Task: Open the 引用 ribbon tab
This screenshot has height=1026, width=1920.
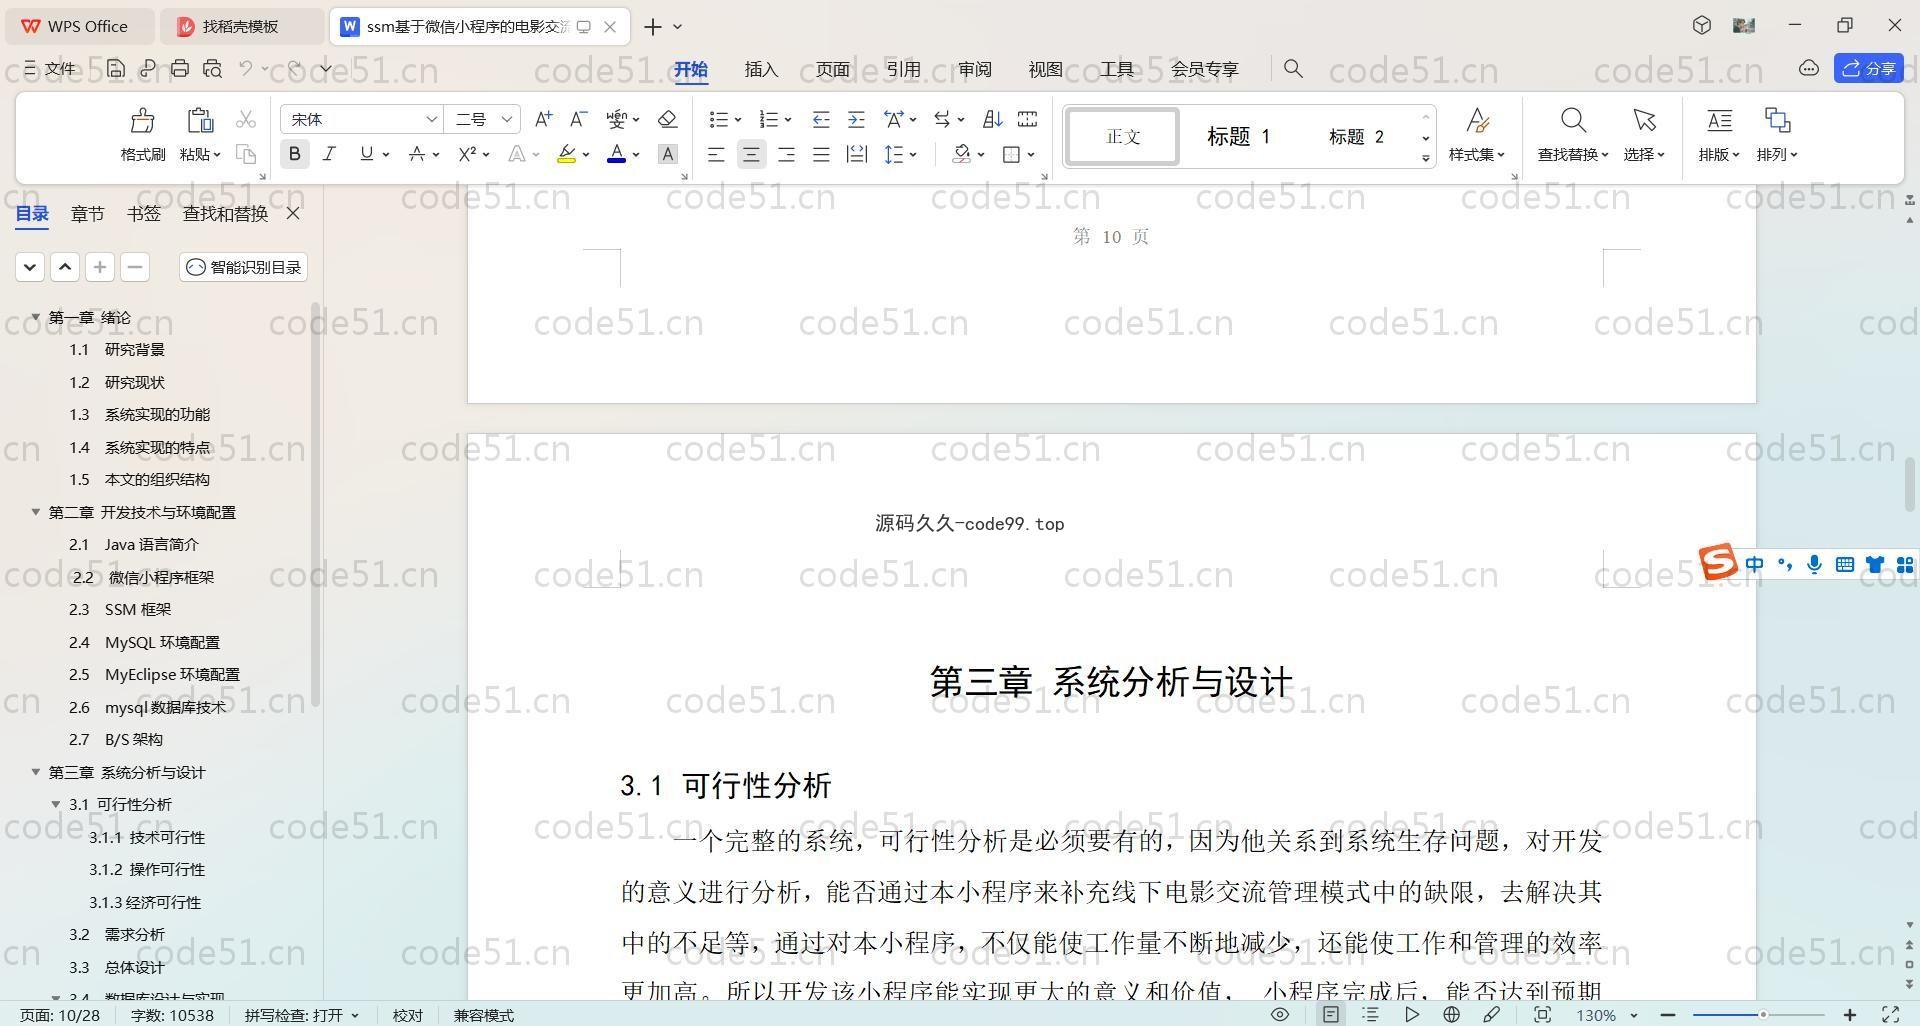Action: (903, 69)
